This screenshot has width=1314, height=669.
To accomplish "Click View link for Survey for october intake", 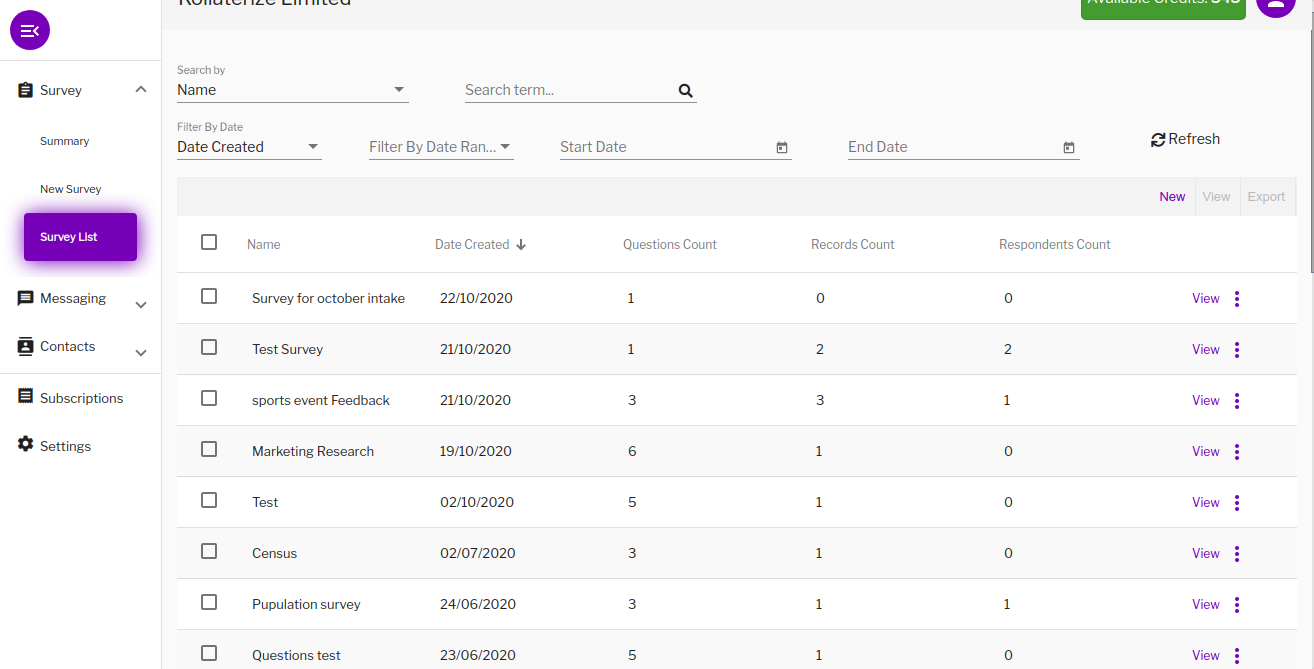I will click(1206, 298).
